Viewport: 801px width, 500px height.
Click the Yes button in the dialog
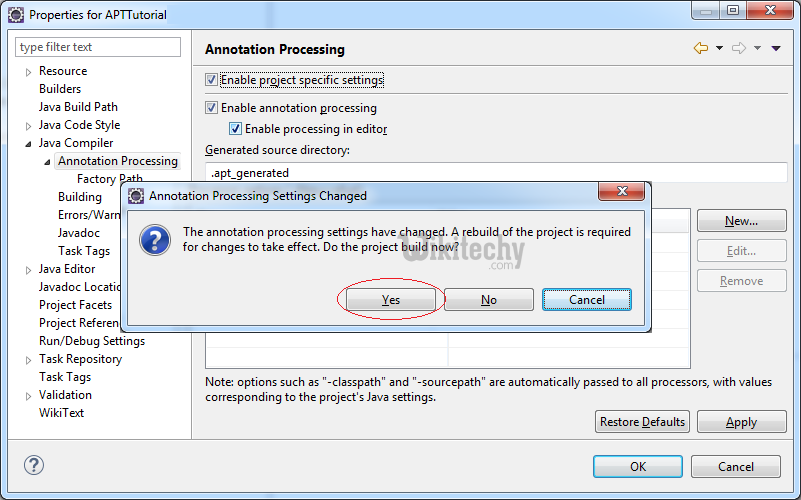[x=390, y=299]
